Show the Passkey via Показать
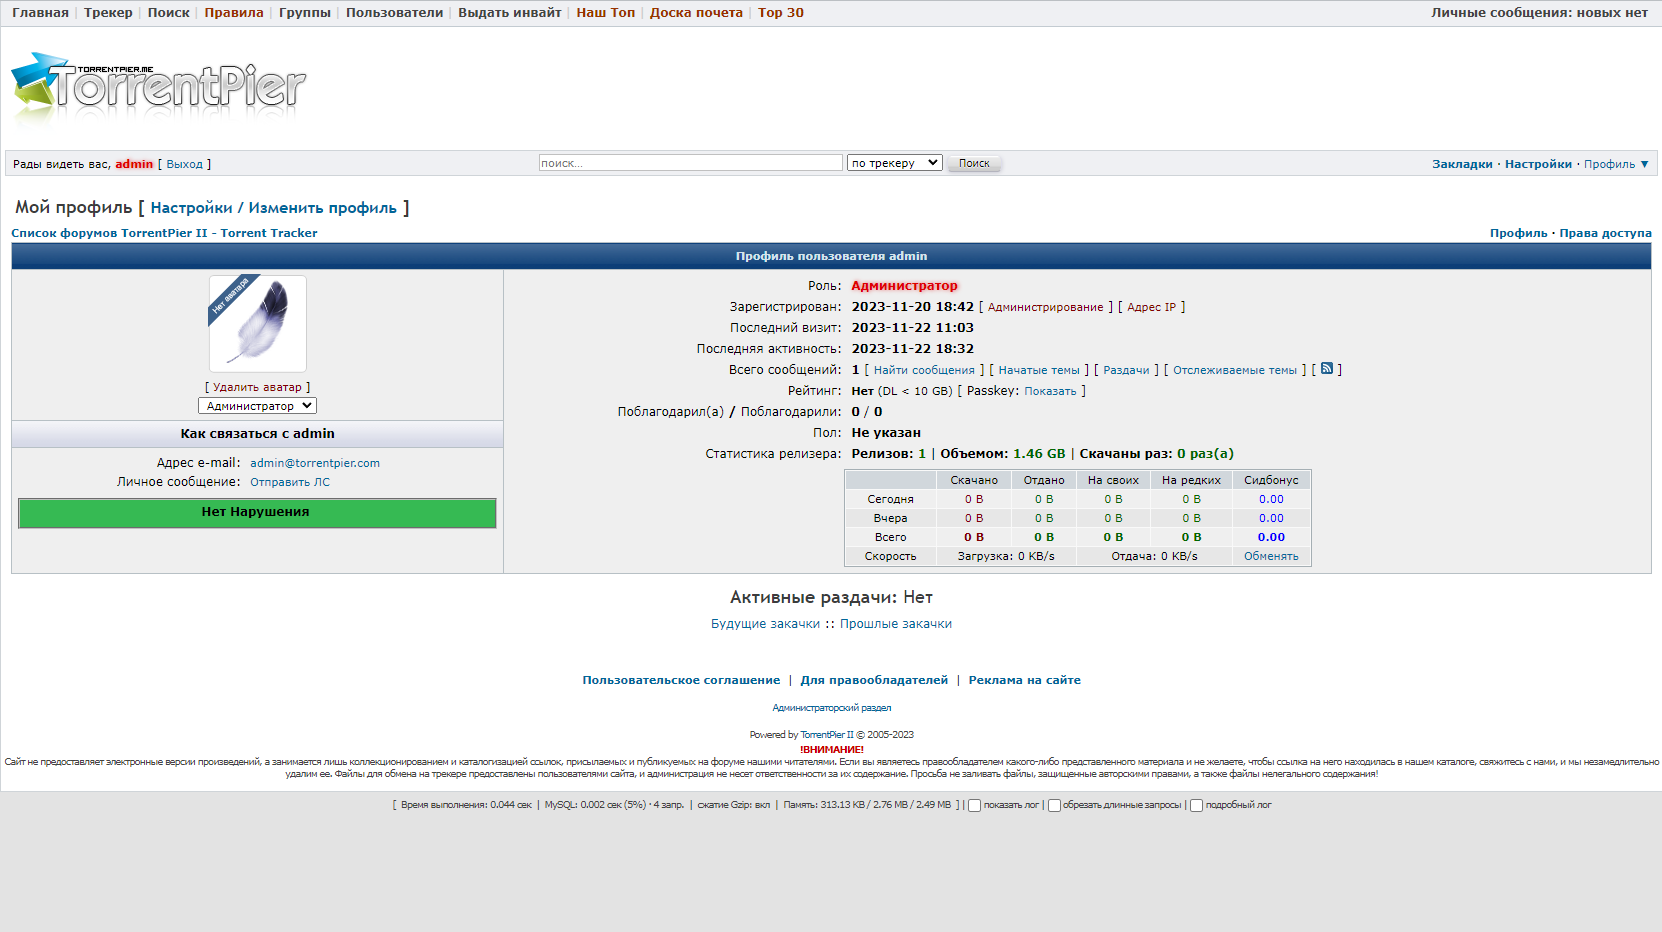Image resolution: width=1662 pixels, height=932 pixels. pos(1050,391)
